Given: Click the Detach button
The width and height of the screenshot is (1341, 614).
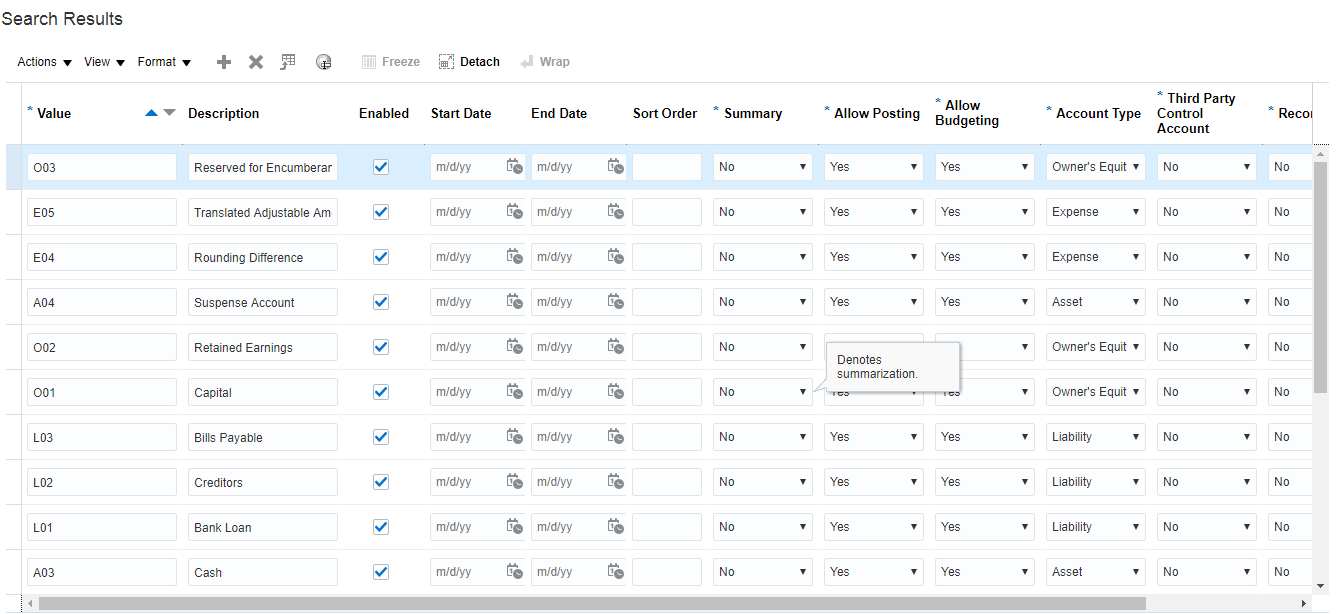Looking at the screenshot, I should pyautogui.click(x=470, y=62).
